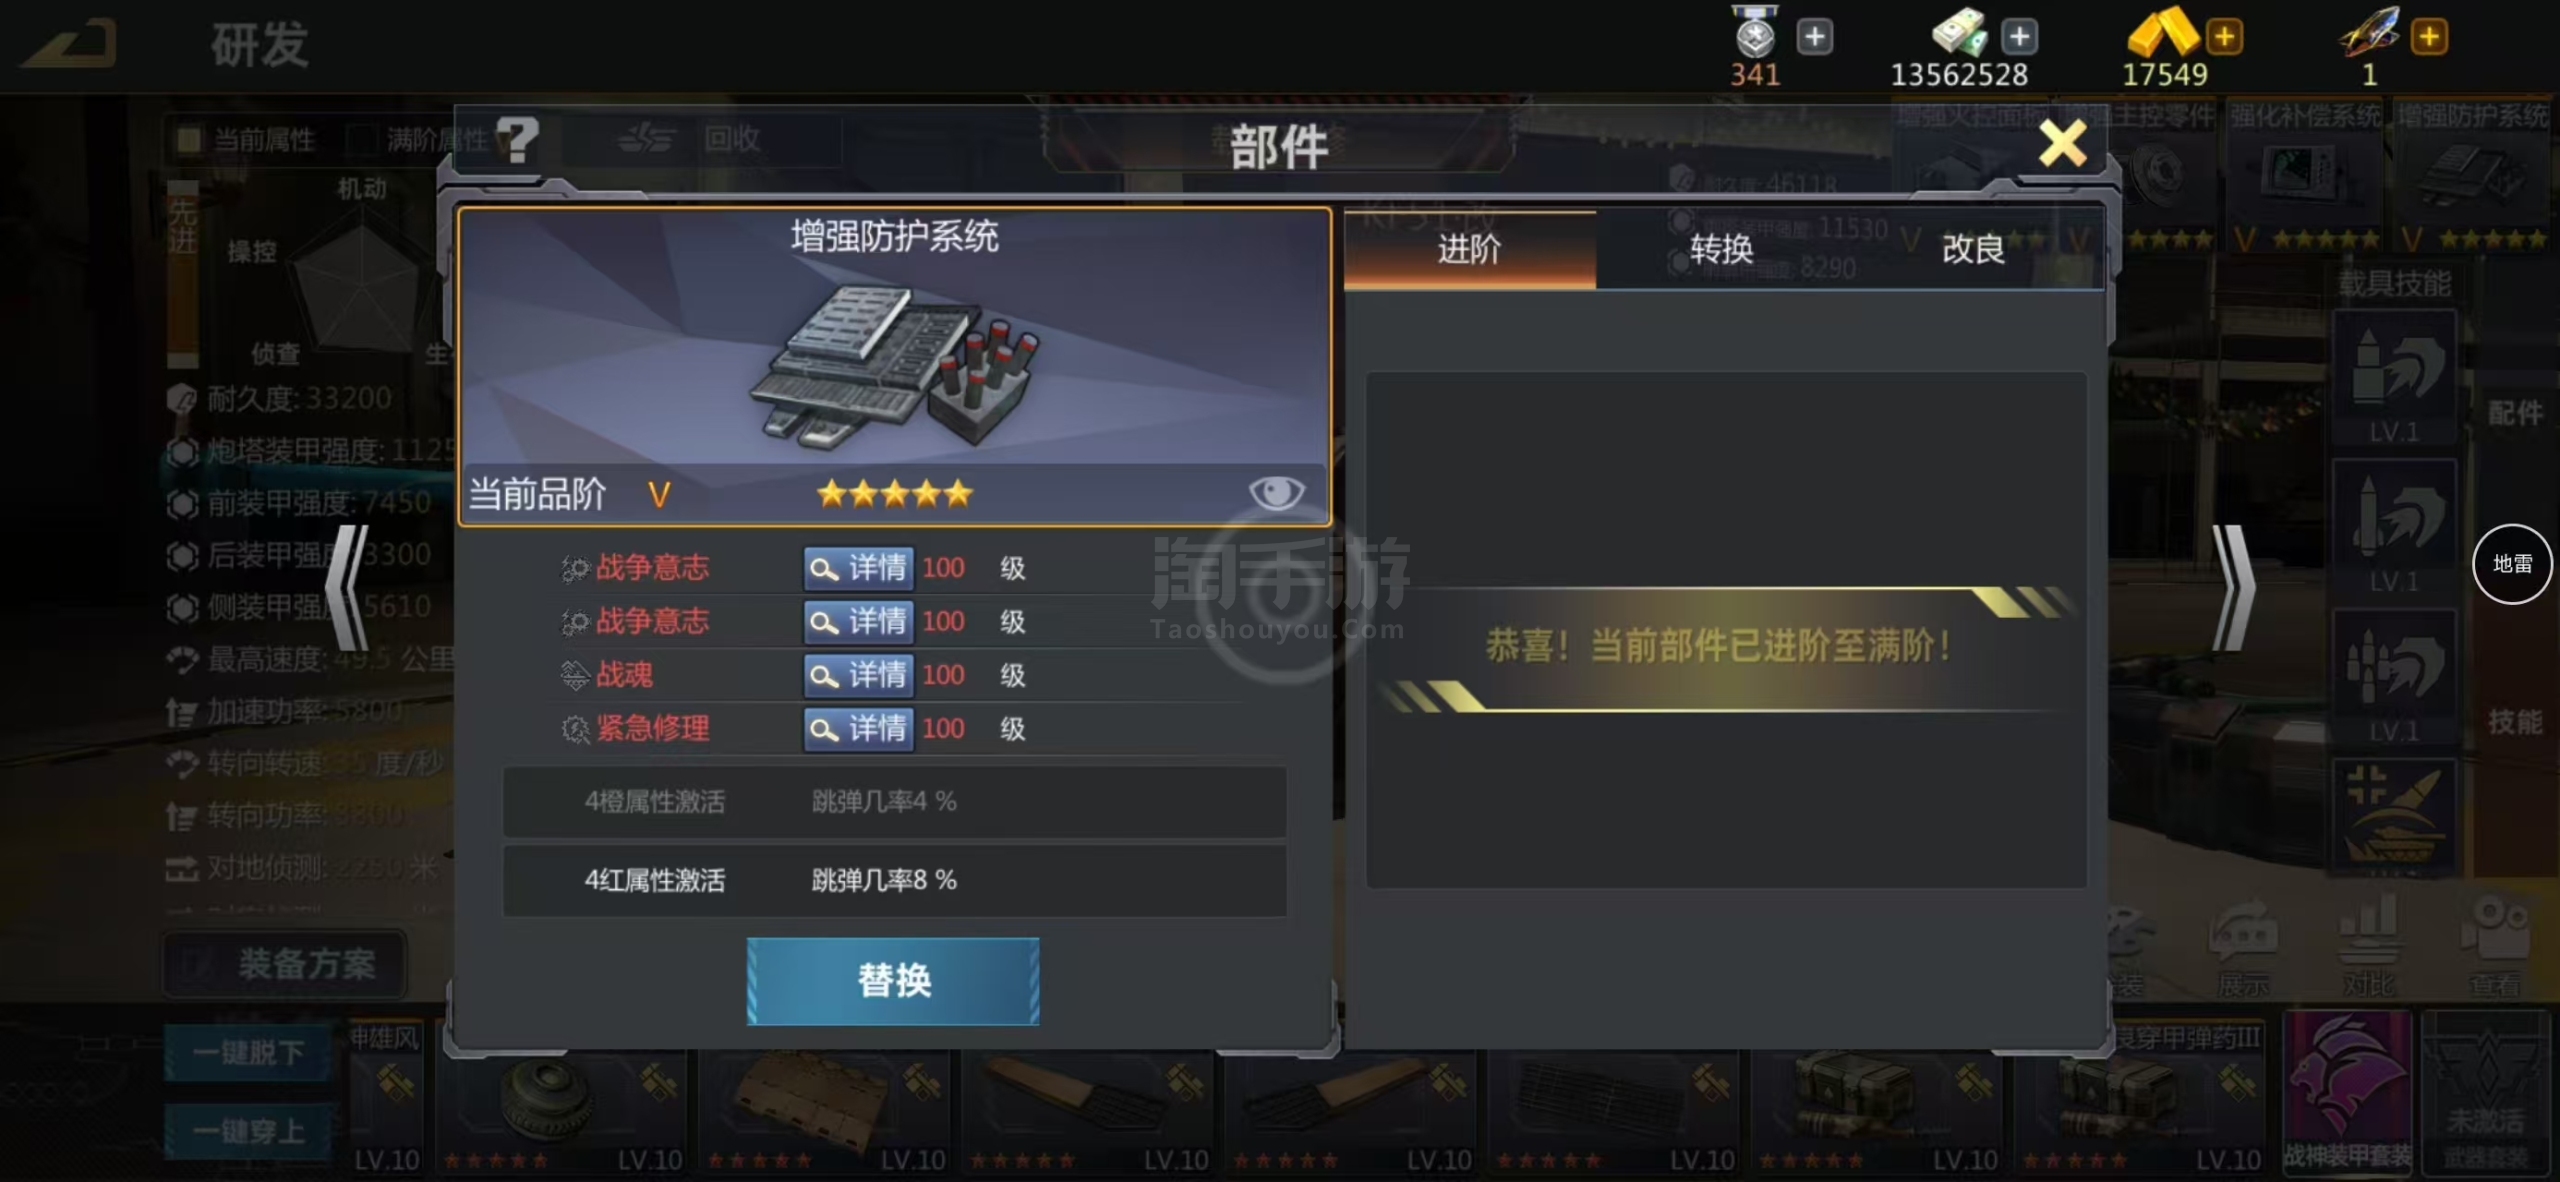Click the 先进 vertical progress bar
Viewport: 2560px width, 1182px height.
tap(182, 274)
